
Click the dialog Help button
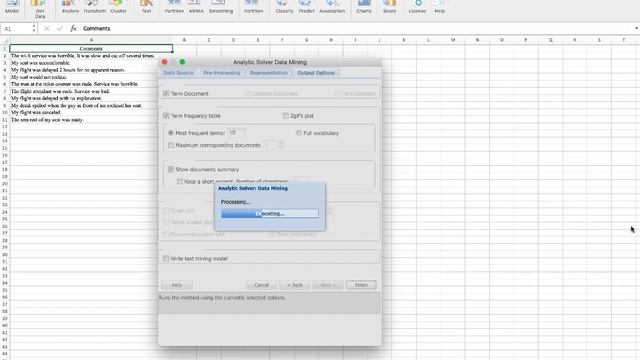[177, 285]
